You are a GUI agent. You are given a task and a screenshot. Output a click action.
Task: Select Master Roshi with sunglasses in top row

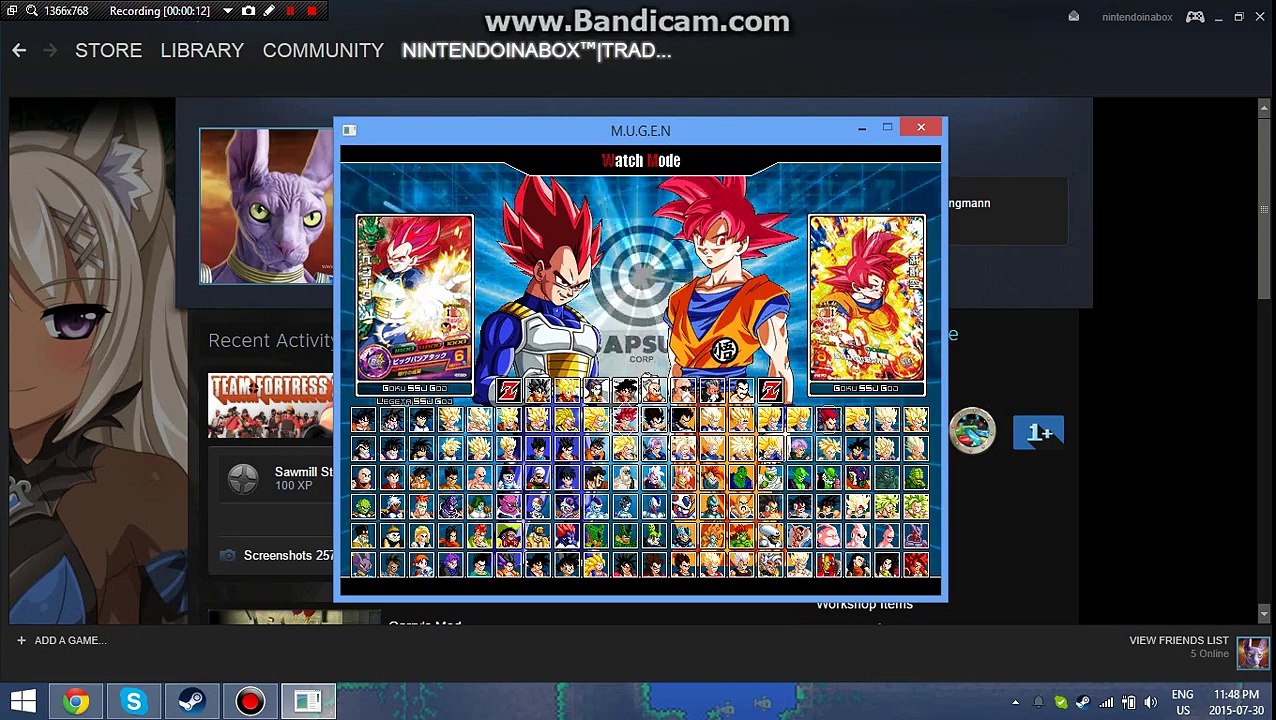(683, 390)
